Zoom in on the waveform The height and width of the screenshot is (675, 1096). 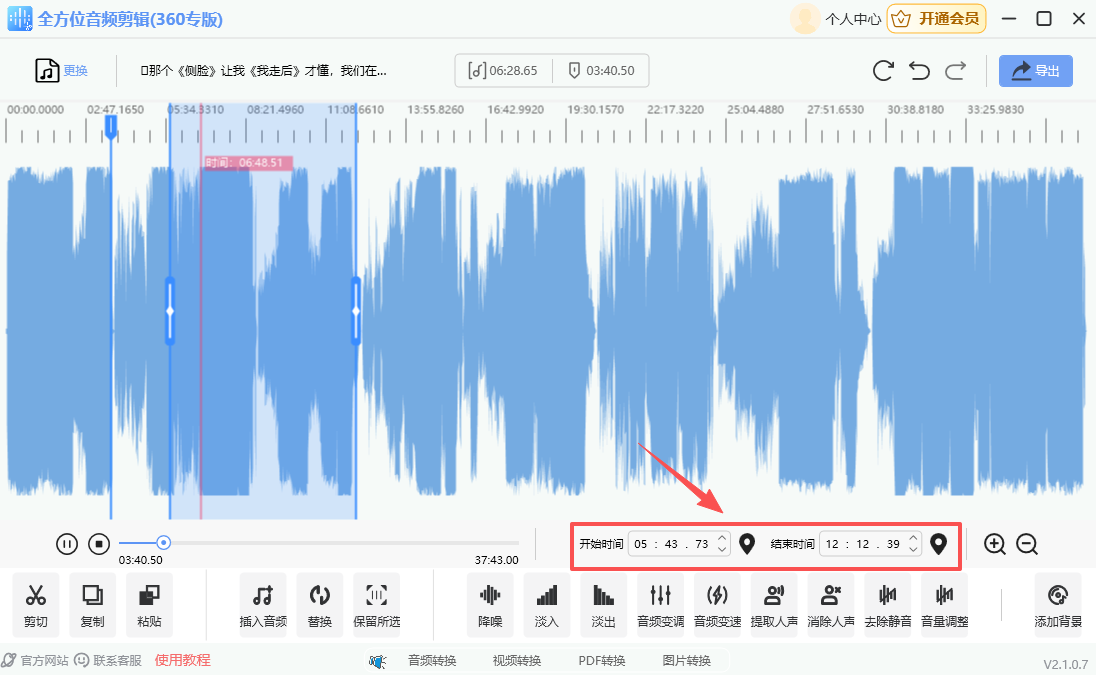point(994,544)
